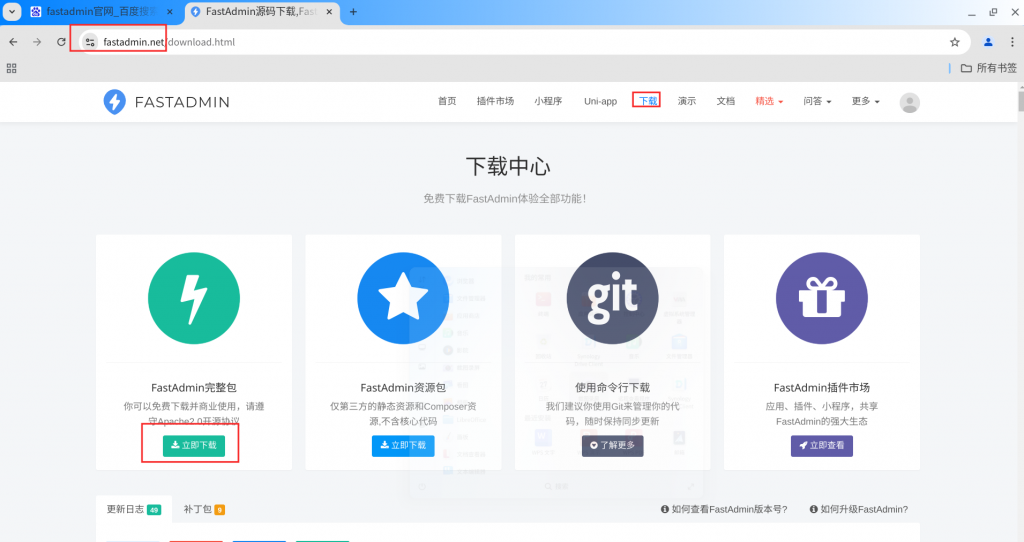The width and height of the screenshot is (1024, 542).
Task: Click green 立即下载 button for 完整包
Action: click(x=194, y=445)
